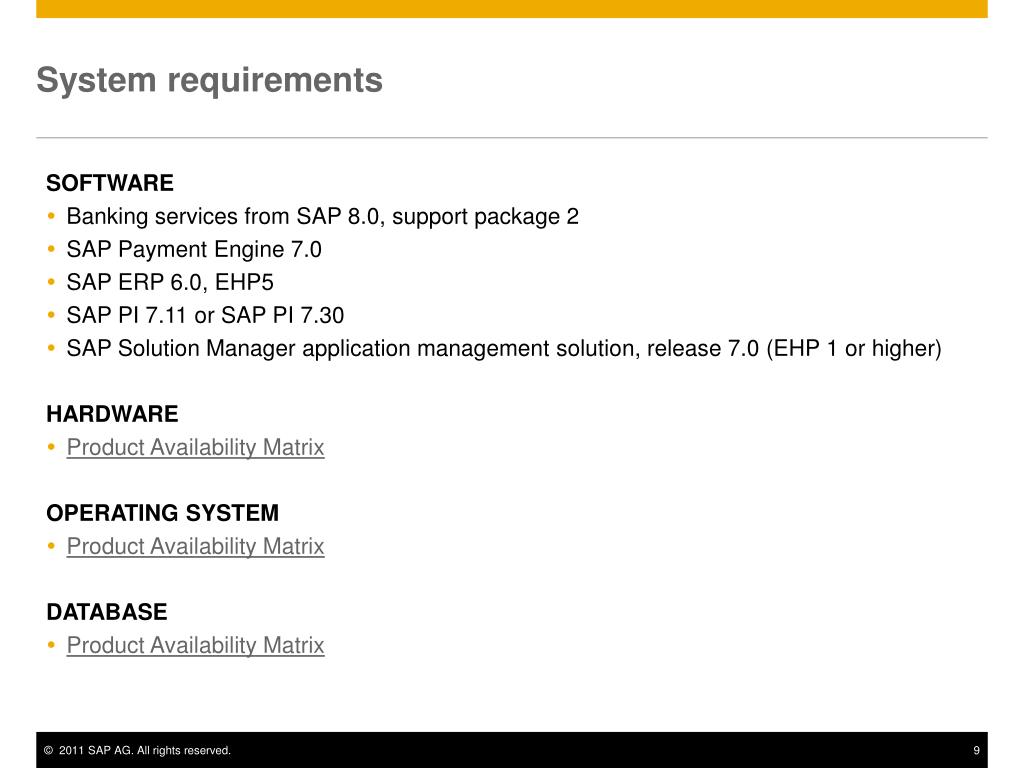Click 'SAP Solution Manager application management' bullet
This screenshot has width=1024, height=768.
tap(504, 349)
